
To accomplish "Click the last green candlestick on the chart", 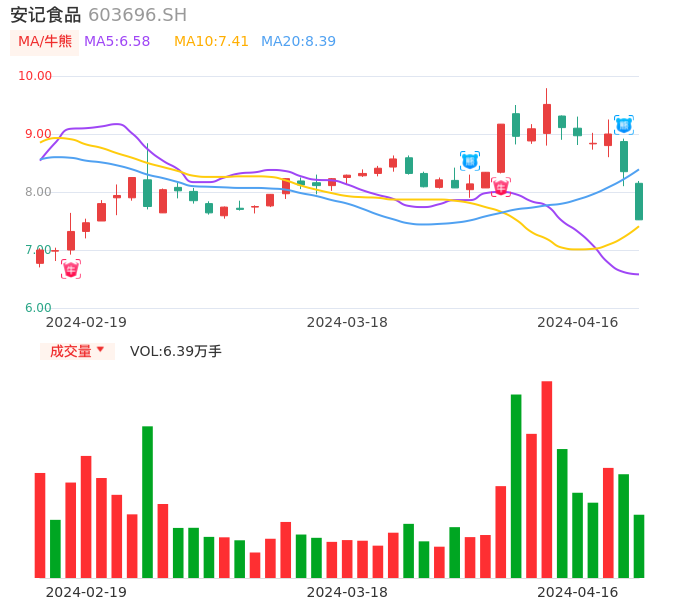I will pos(639,201).
